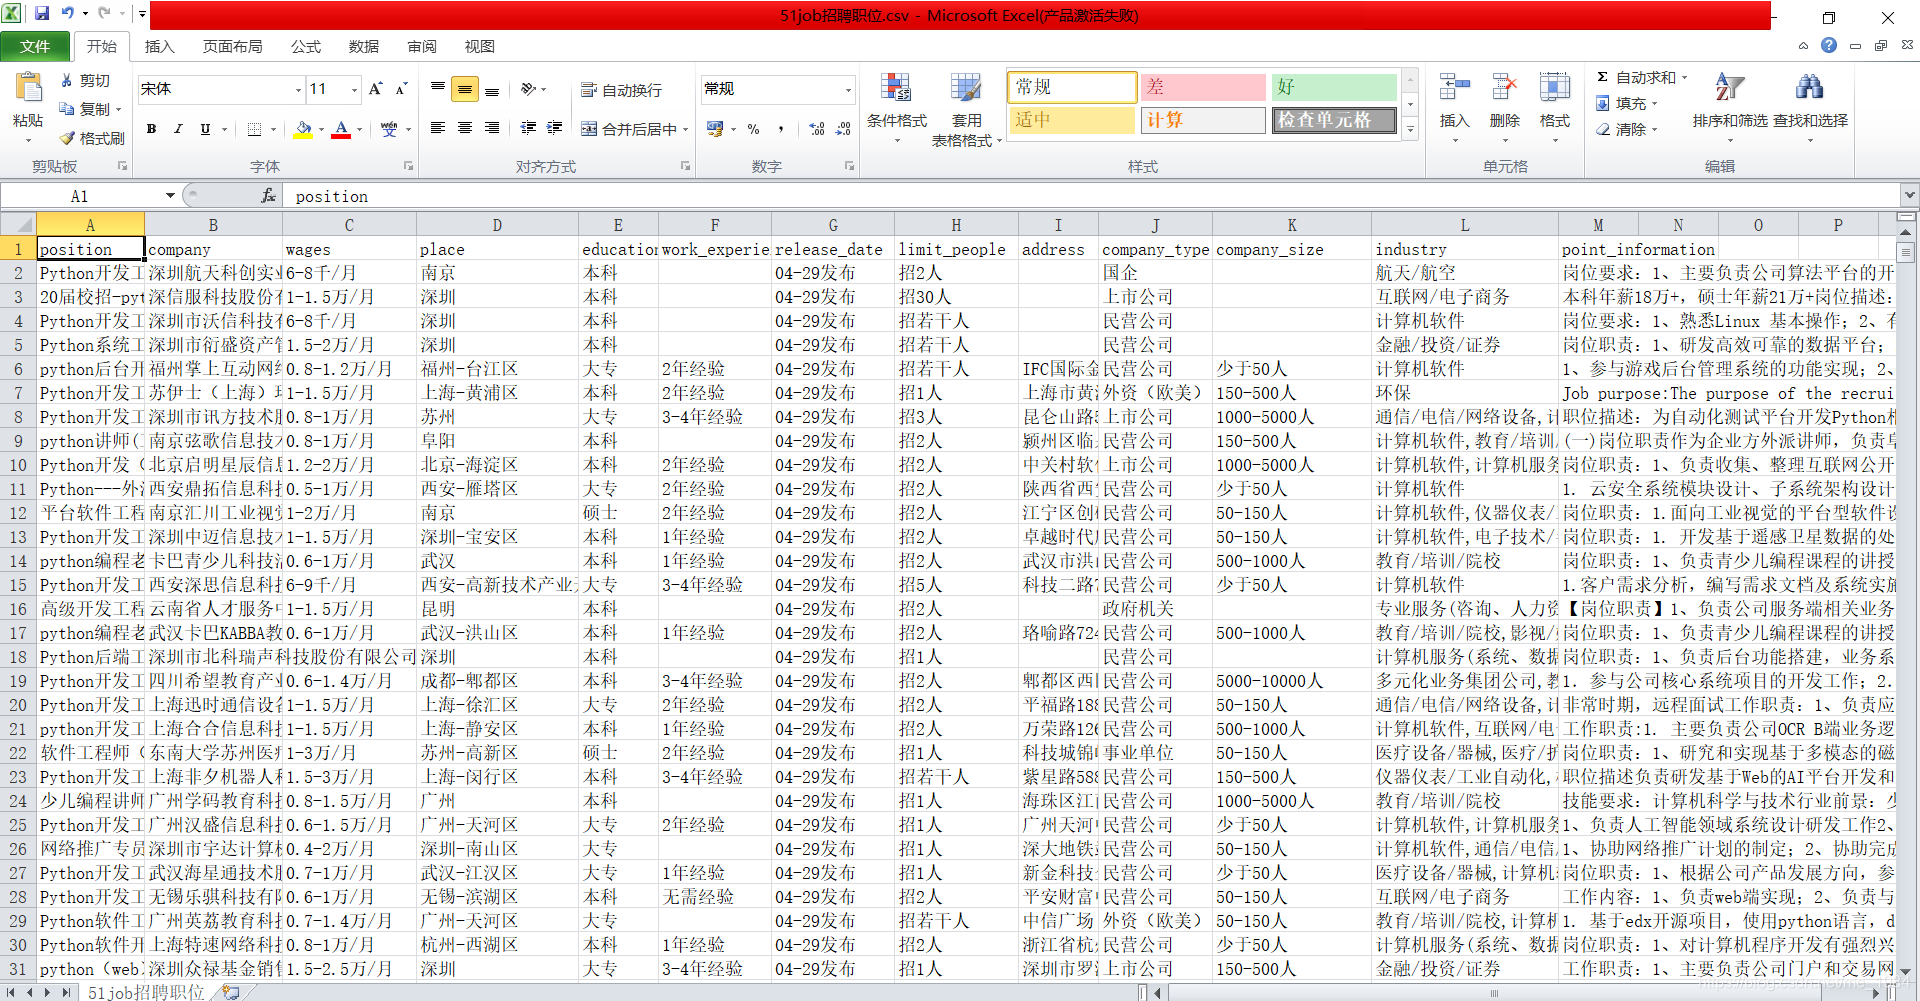Click the phonetic guide (wén) icon

(389, 129)
